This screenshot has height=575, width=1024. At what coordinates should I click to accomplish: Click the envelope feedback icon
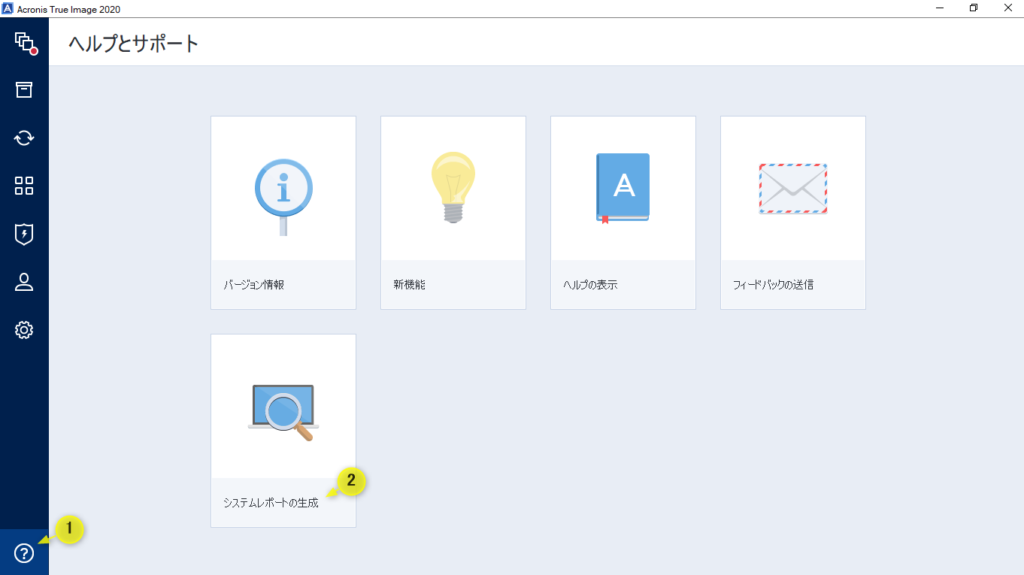coord(793,189)
